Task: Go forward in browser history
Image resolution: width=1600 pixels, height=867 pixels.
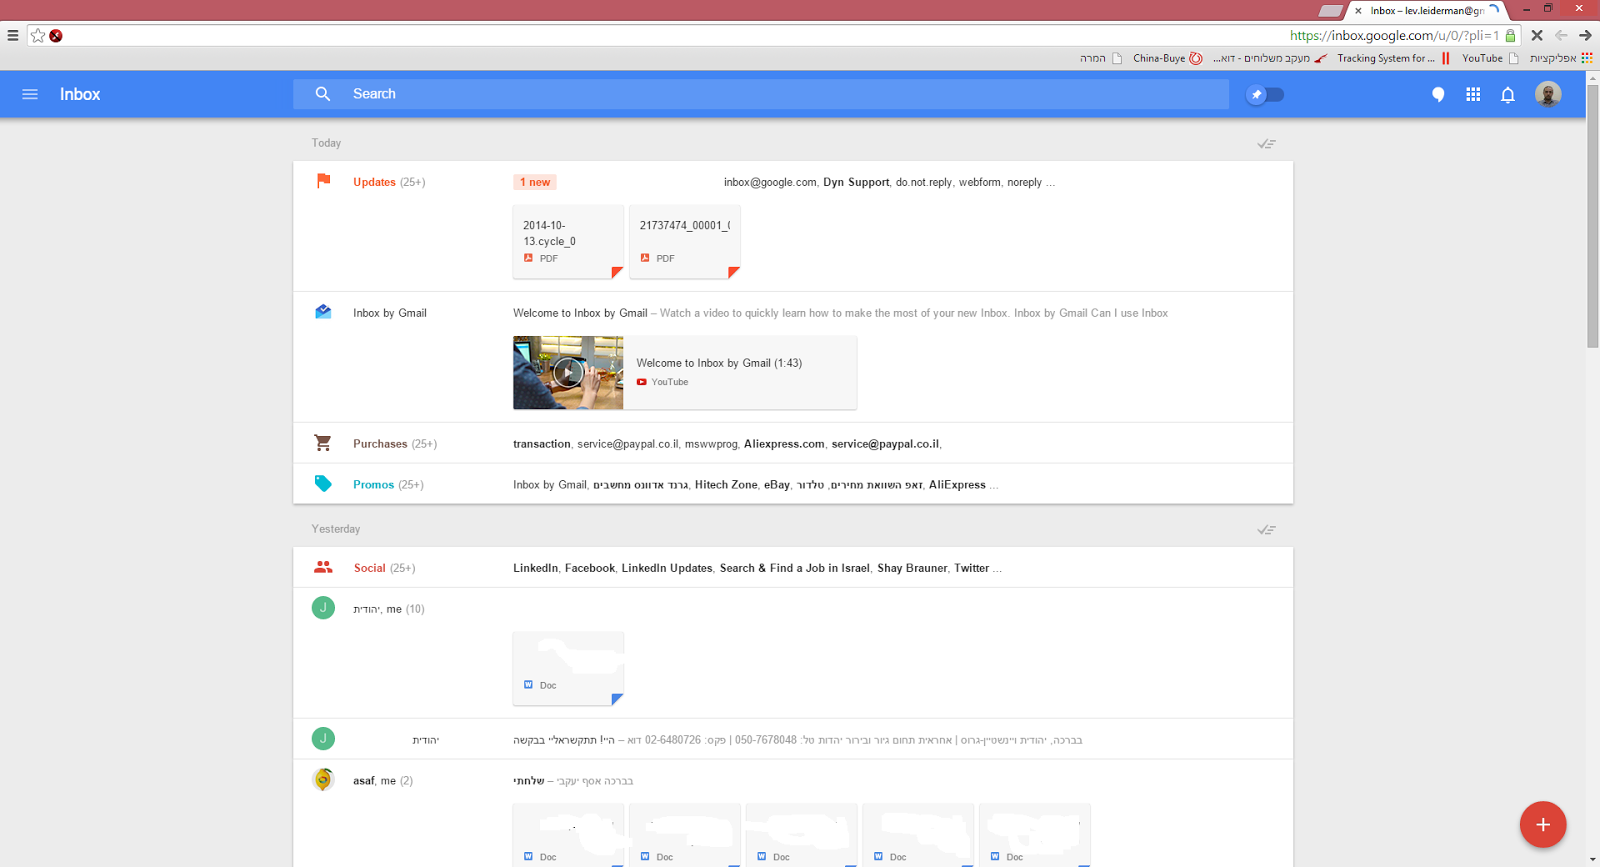Action: (x=1585, y=35)
